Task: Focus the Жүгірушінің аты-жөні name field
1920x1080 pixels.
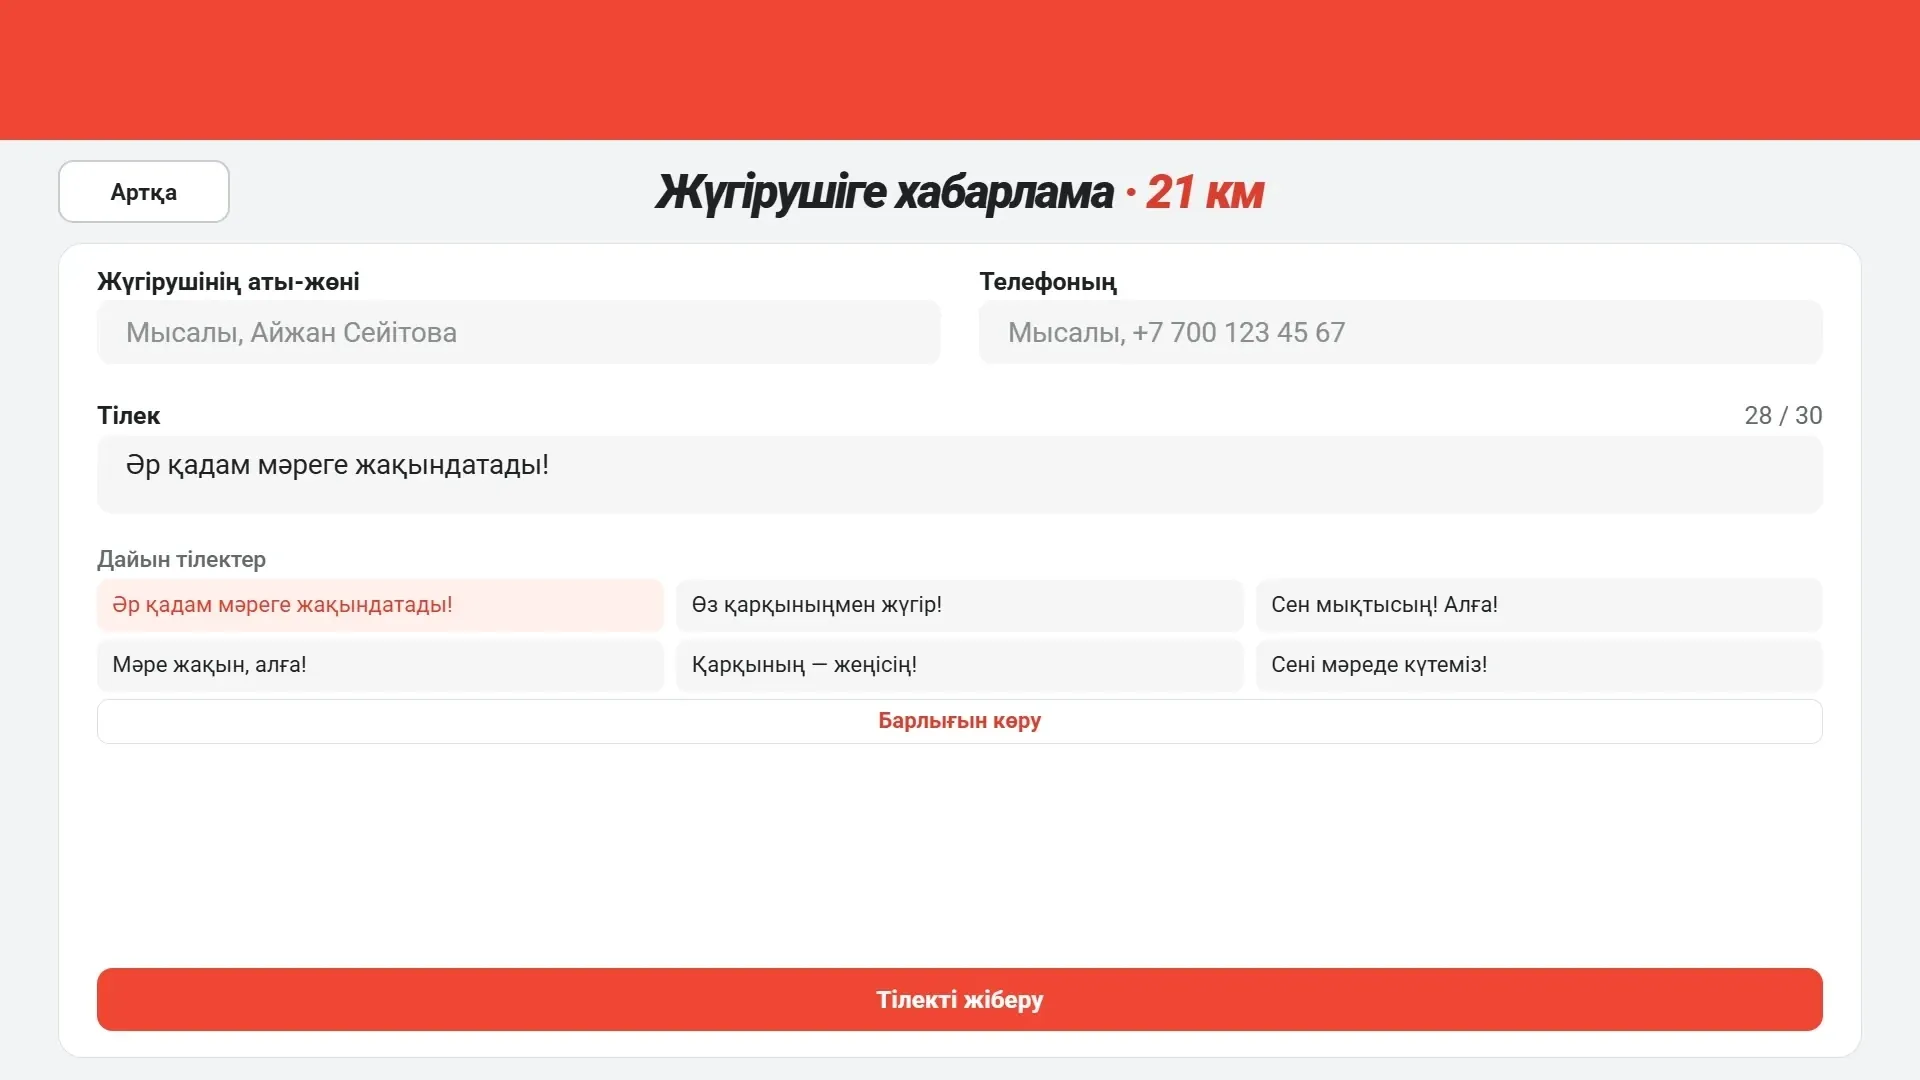Action: tap(518, 332)
